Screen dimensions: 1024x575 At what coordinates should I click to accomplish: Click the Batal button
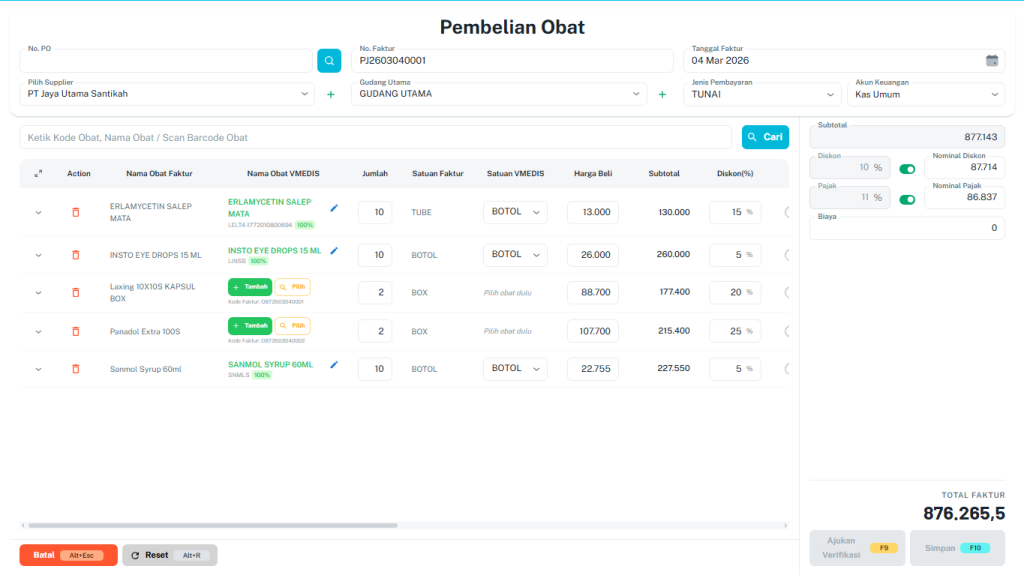[68, 555]
